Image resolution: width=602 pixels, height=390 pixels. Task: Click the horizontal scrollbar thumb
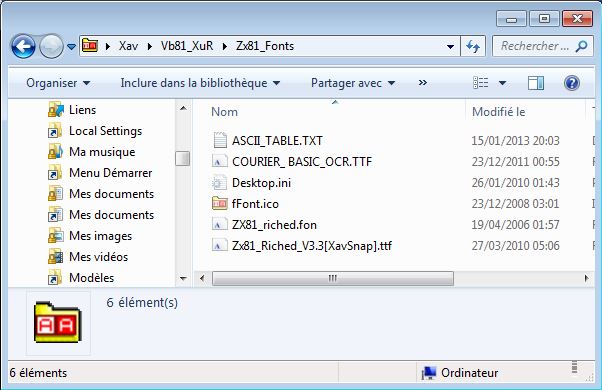point(332,278)
